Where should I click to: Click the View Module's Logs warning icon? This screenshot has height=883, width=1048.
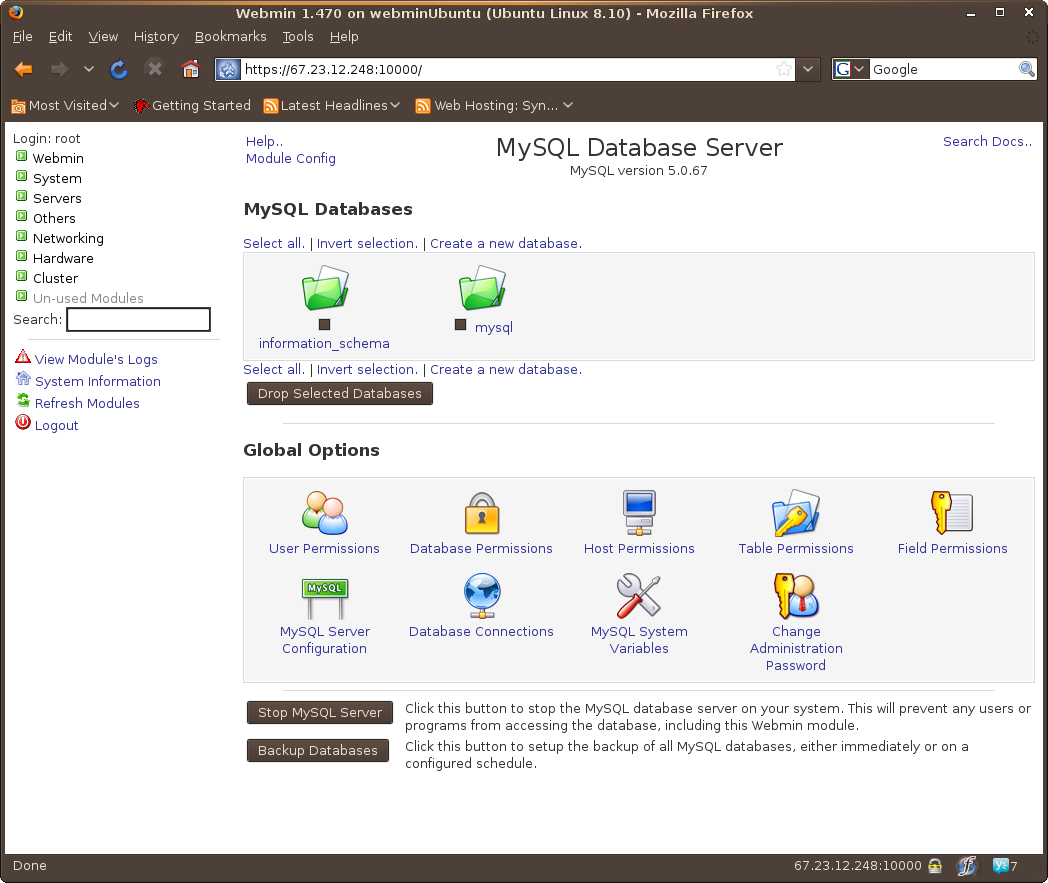[x=23, y=357]
